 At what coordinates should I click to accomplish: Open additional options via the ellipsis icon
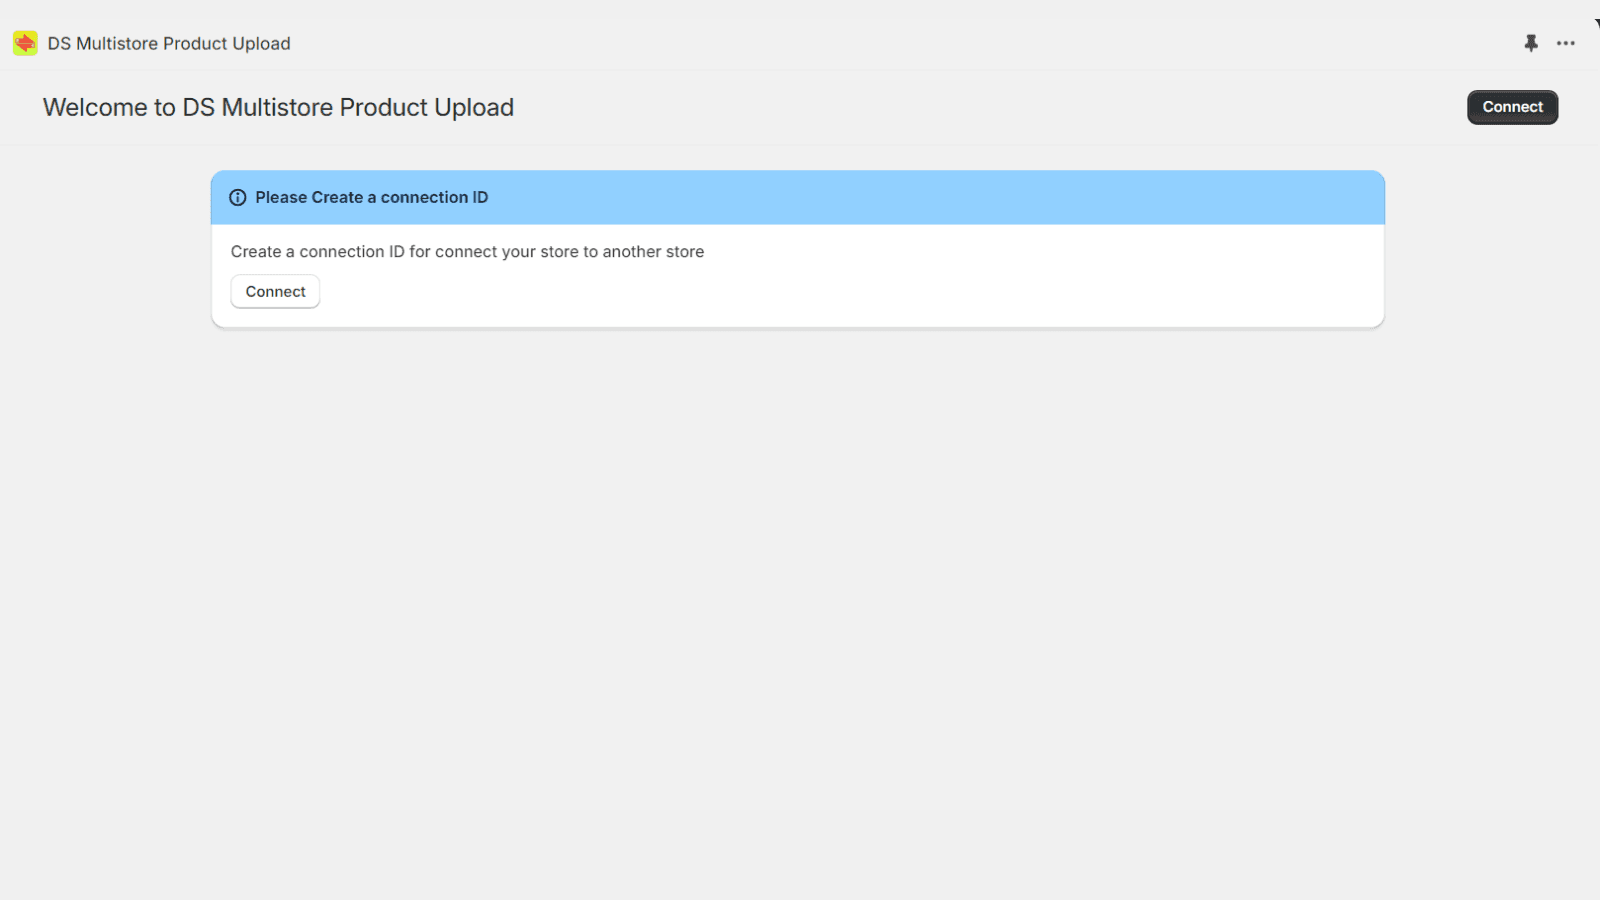pyautogui.click(x=1566, y=43)
